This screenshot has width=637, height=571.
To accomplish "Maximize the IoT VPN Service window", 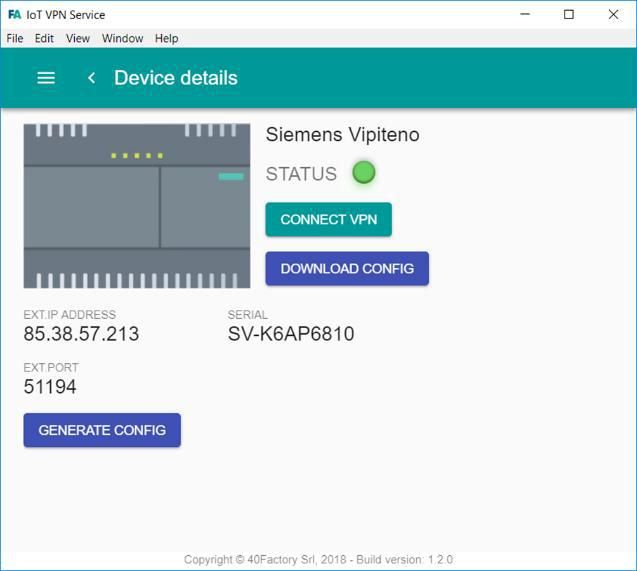I will click(568, 15).
